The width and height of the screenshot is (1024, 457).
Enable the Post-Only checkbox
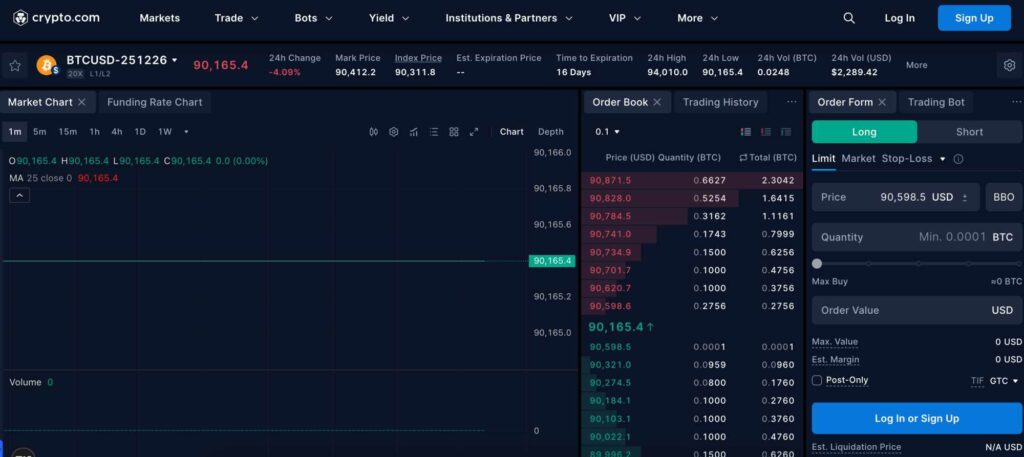pyautogui.click(x=816, y=380)
